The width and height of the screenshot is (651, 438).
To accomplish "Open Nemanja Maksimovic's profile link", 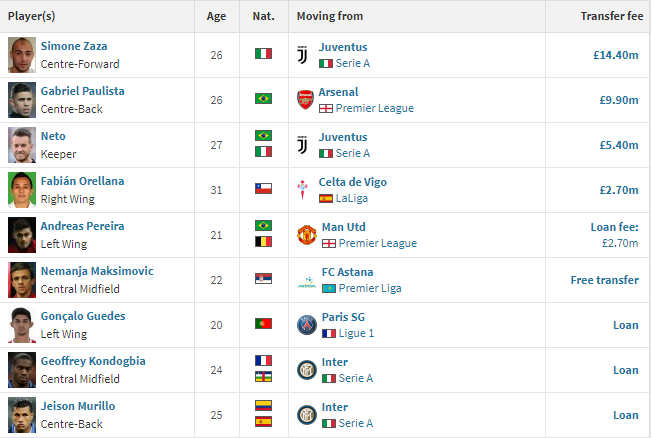I will pyautogui.click(x=96, y=271).
